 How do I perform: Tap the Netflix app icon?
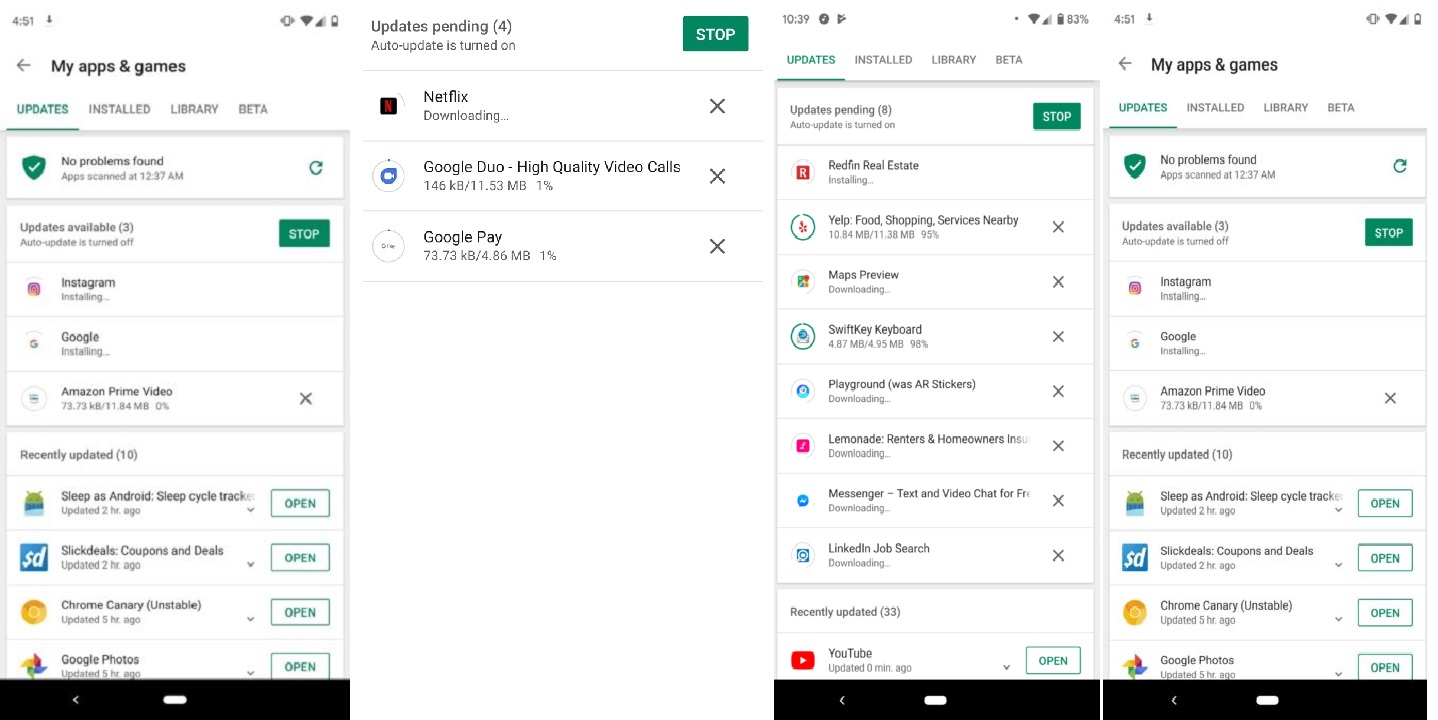tap(389, 106)
